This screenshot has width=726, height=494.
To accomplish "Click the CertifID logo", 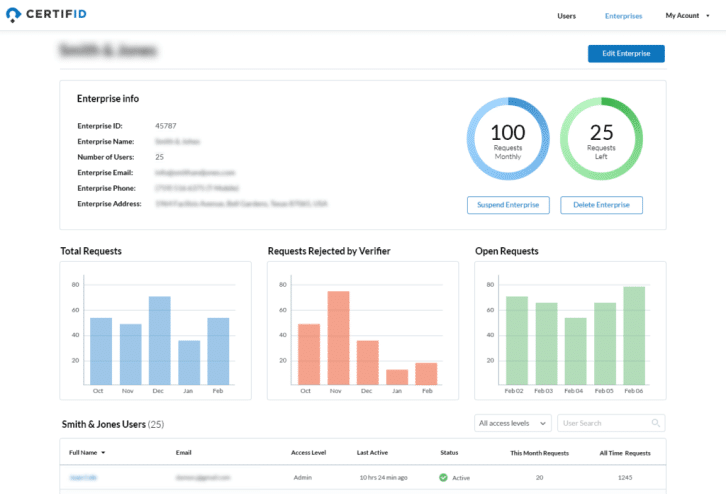I will coord(46,14).
